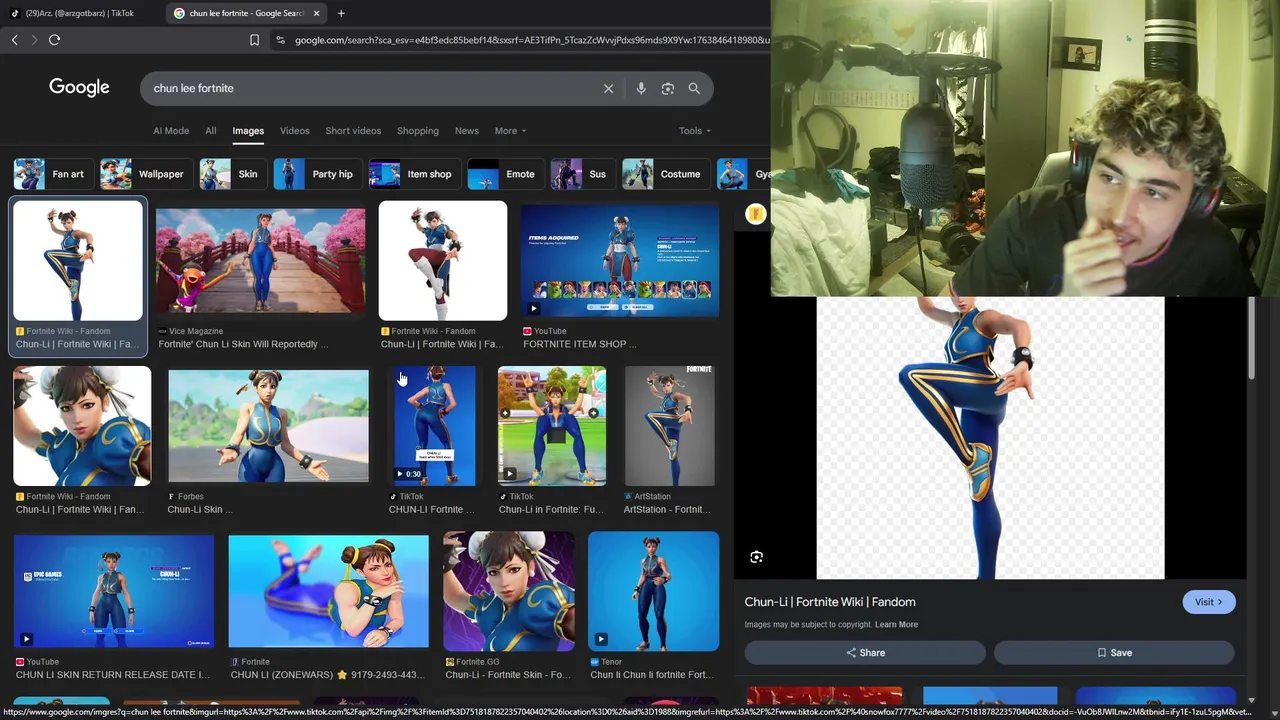Expand the More search options dropdown
The image size is (1280, 720).
pos(510,131)
